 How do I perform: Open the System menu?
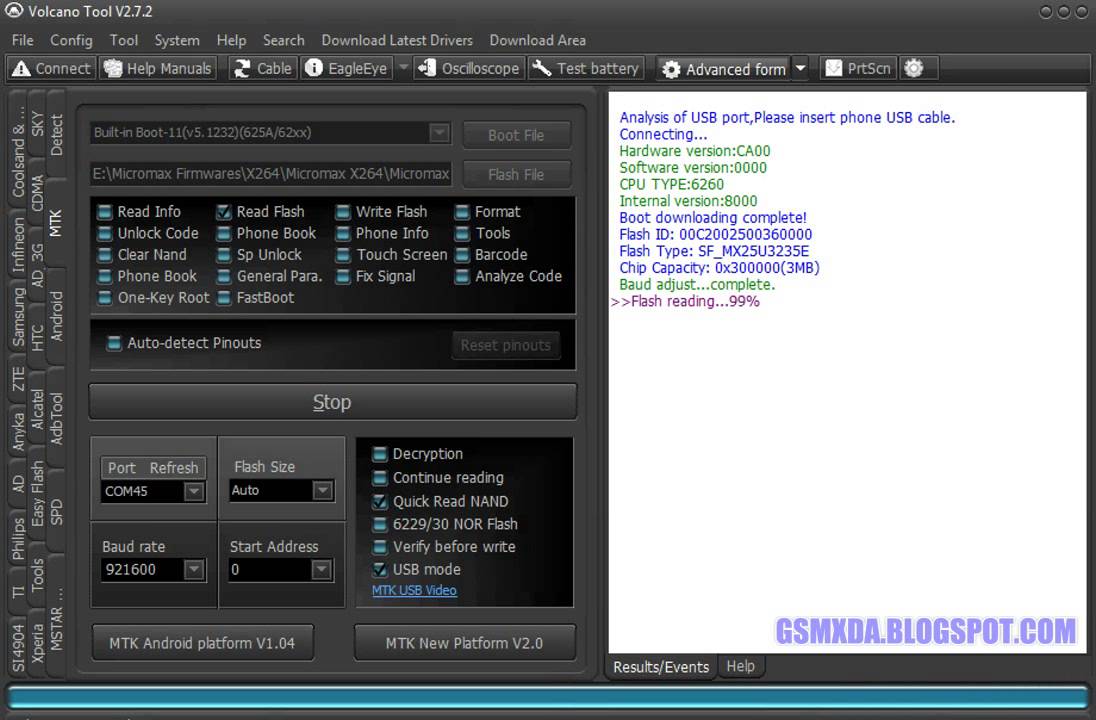coord(177,41)
